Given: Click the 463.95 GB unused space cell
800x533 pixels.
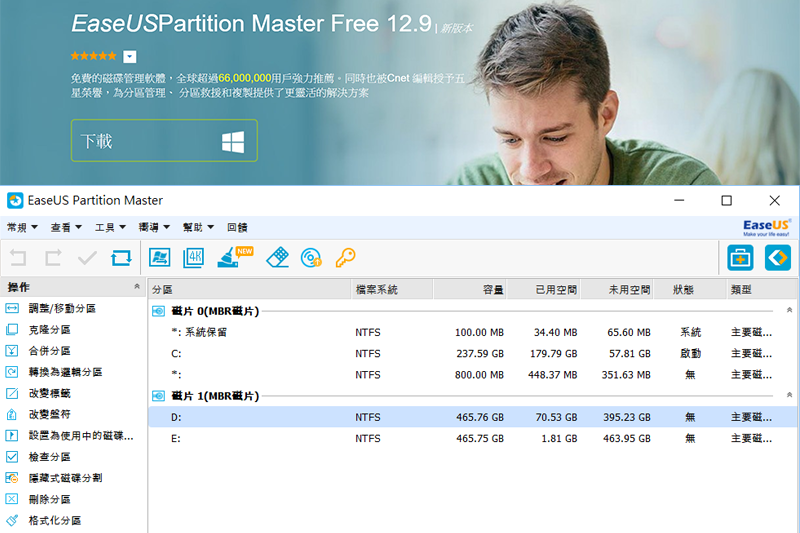Looking at the screenshot, I should pos(627,438).
